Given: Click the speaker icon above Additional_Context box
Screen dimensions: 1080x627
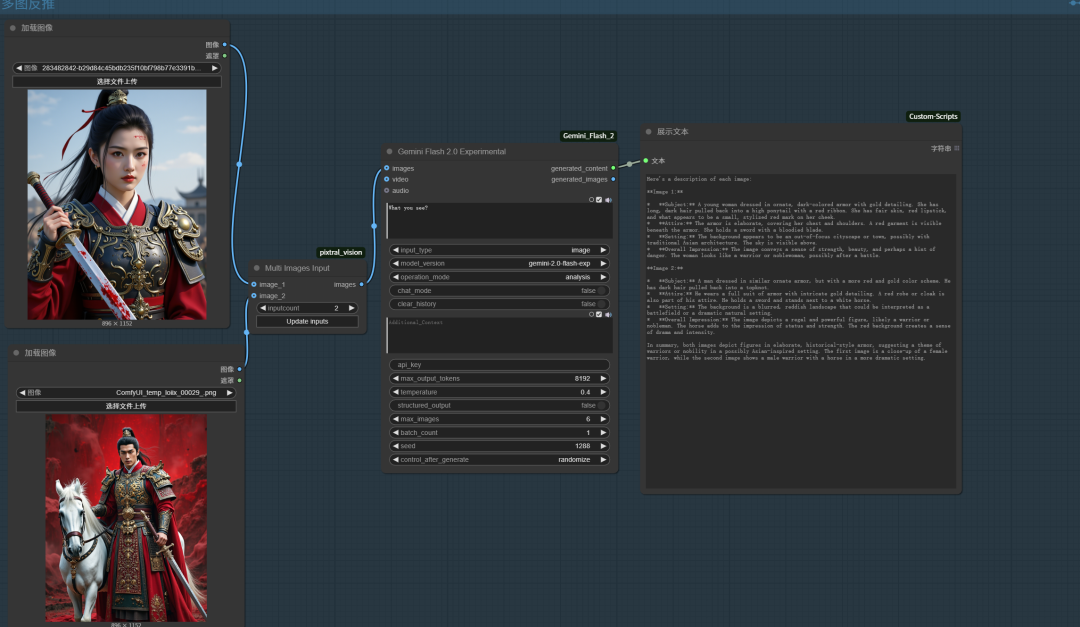Looking at the screenshot, I should pyautogui.click(x=607, y=314).
